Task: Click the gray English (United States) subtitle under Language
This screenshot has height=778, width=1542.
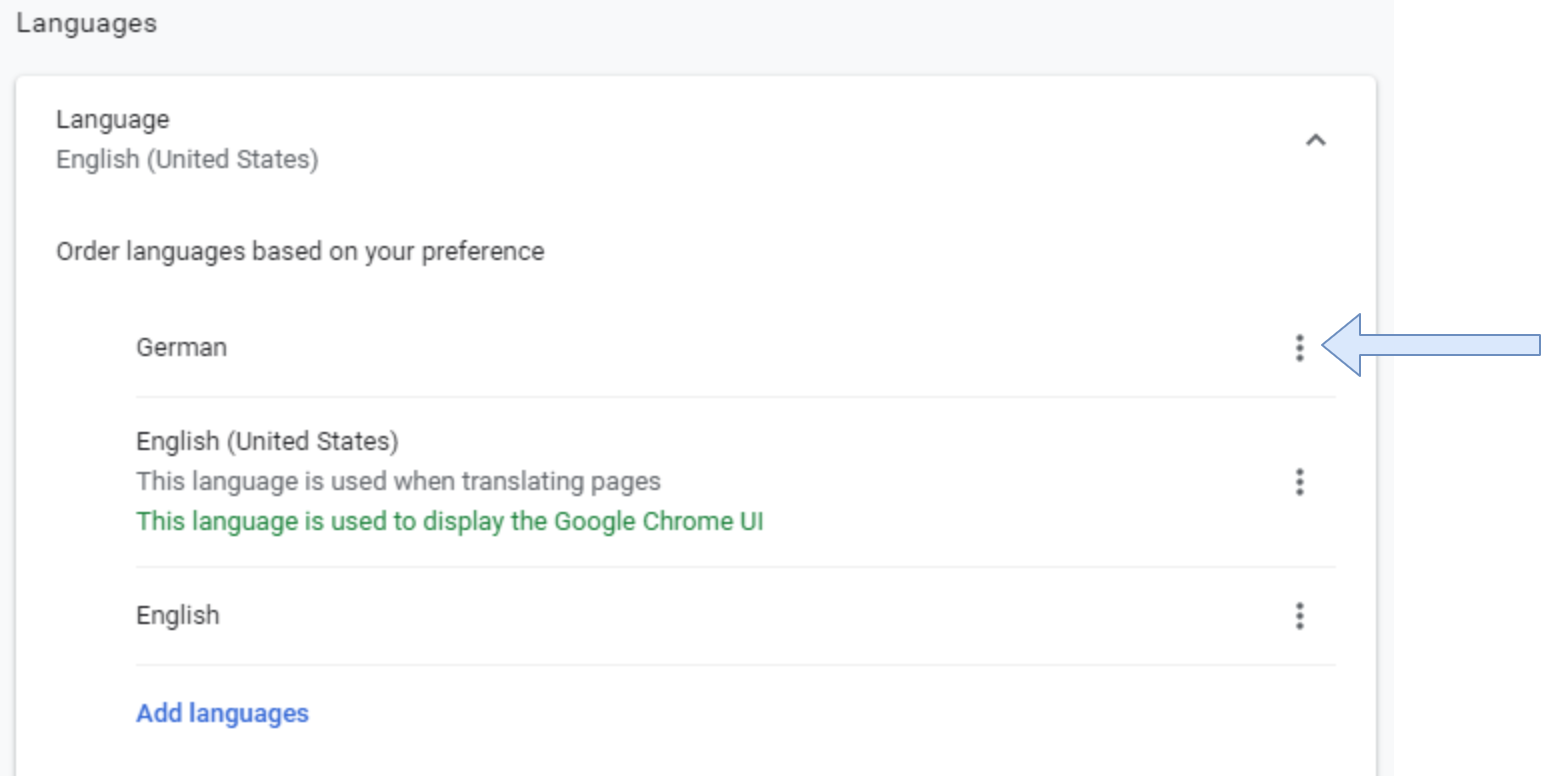Action: tap(187, 159)
